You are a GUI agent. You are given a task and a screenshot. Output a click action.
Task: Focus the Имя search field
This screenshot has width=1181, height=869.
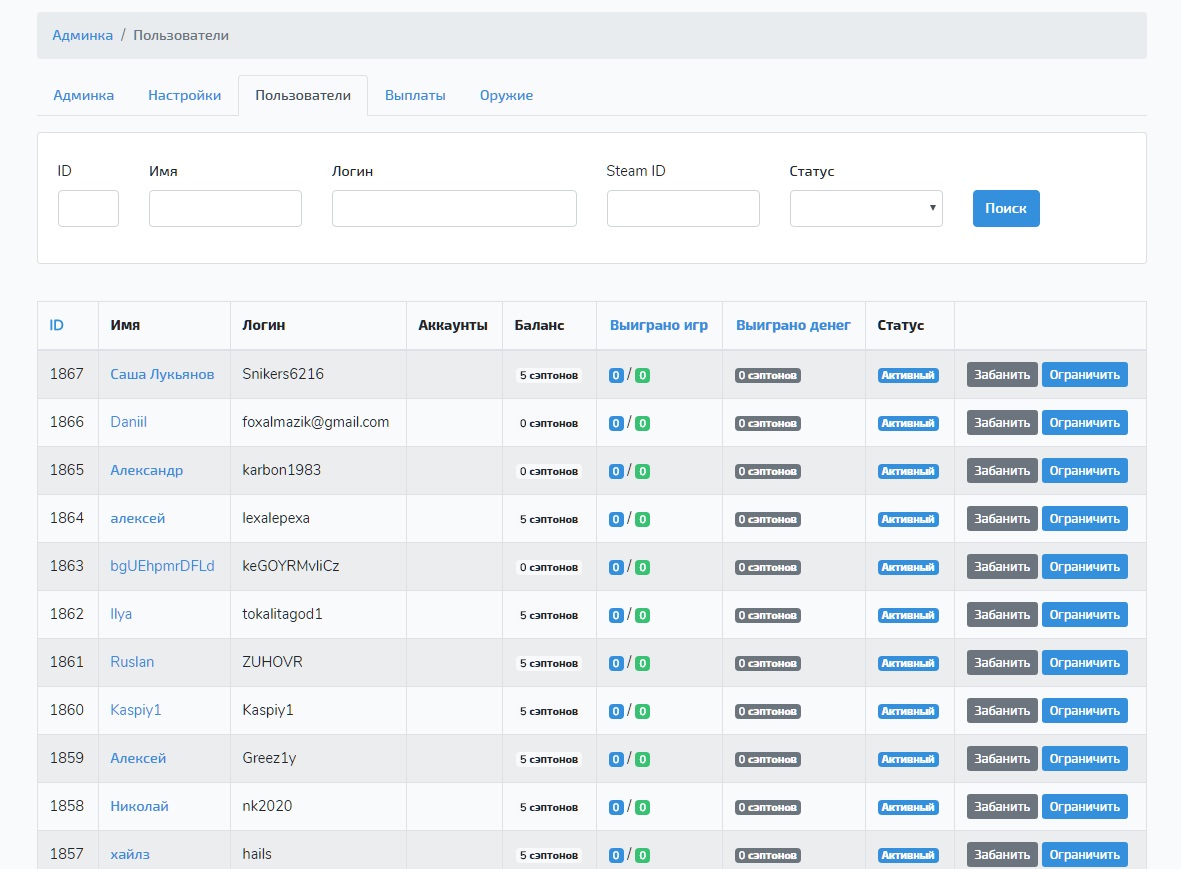(x=225, y=209)
